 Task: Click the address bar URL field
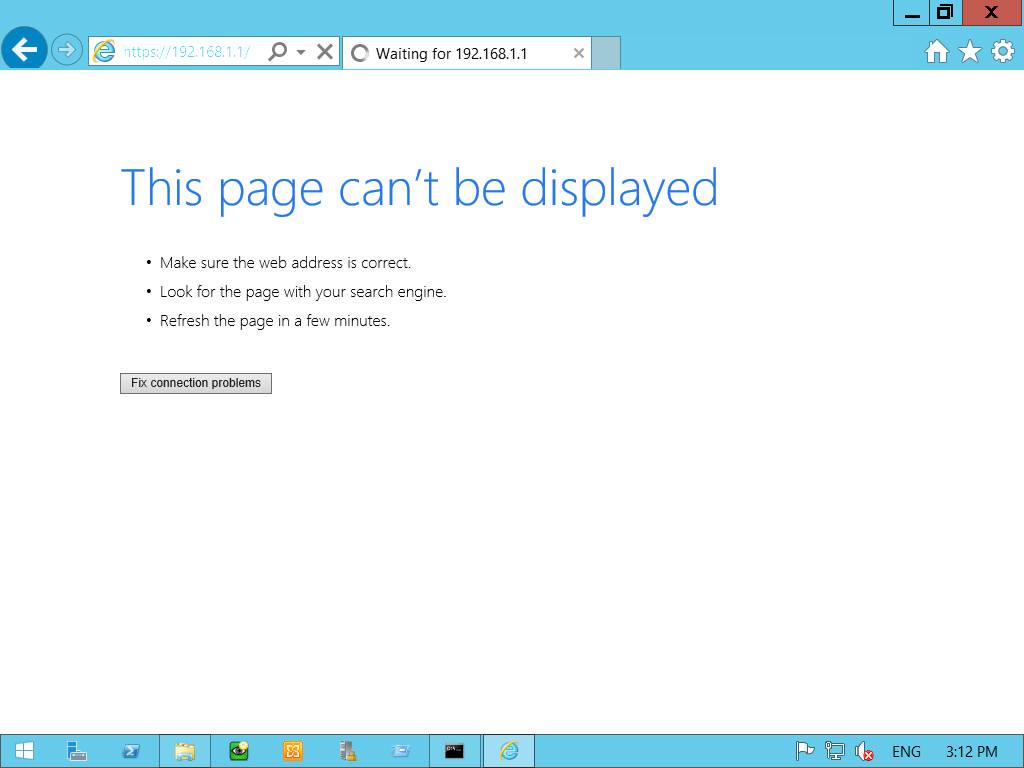point(186,52)
